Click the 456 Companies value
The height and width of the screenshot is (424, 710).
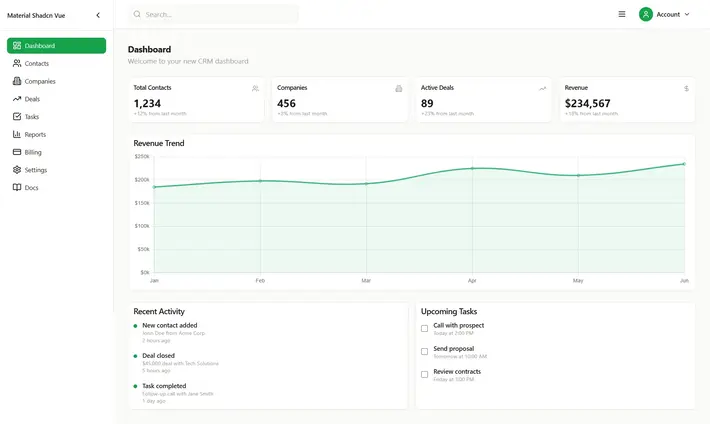(x=286, y=103)
